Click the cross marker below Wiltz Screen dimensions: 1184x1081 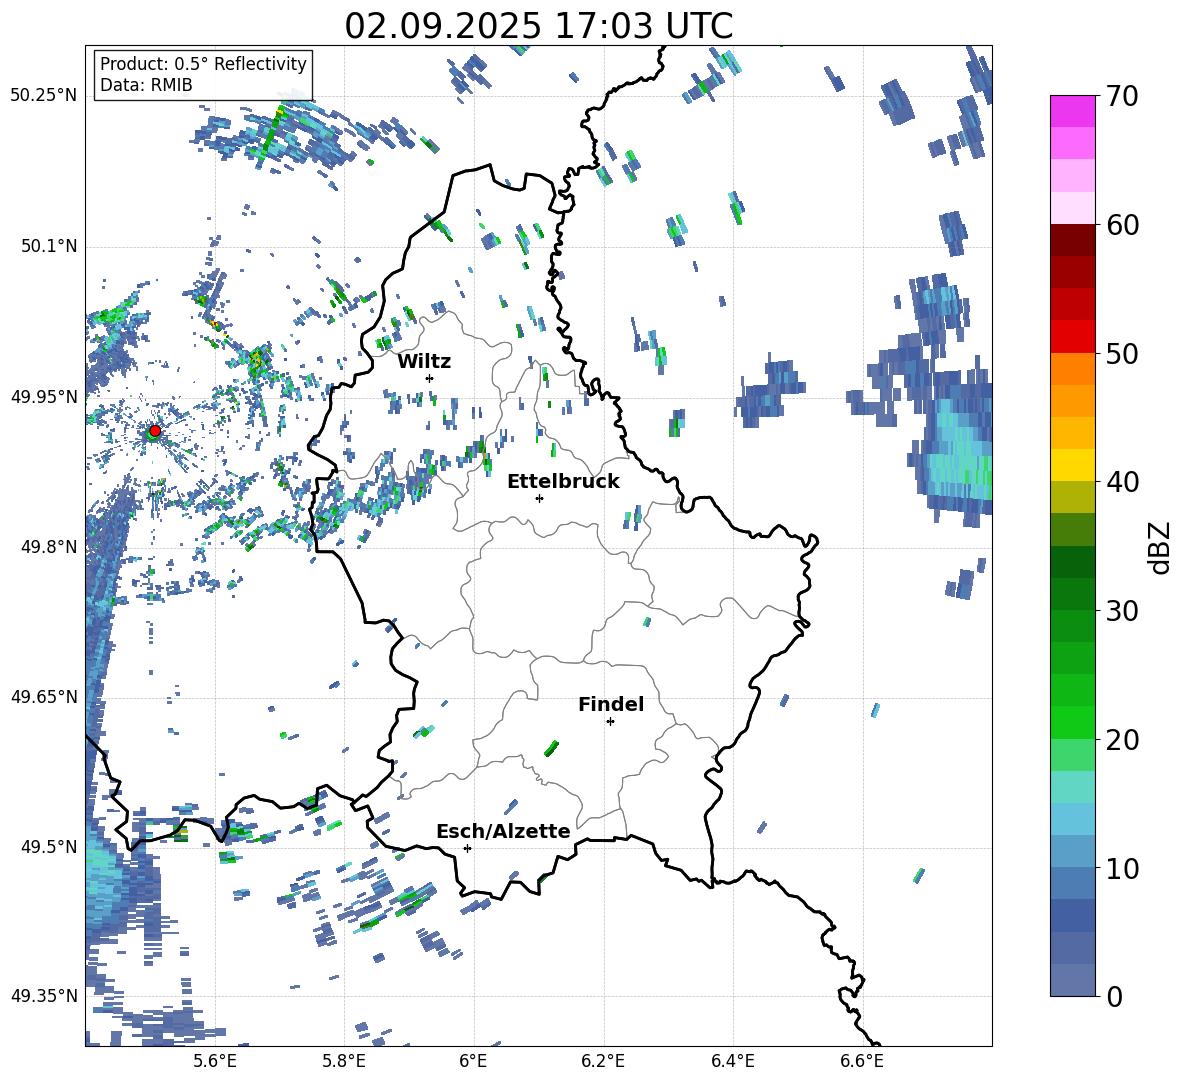[x=430, y=378]
